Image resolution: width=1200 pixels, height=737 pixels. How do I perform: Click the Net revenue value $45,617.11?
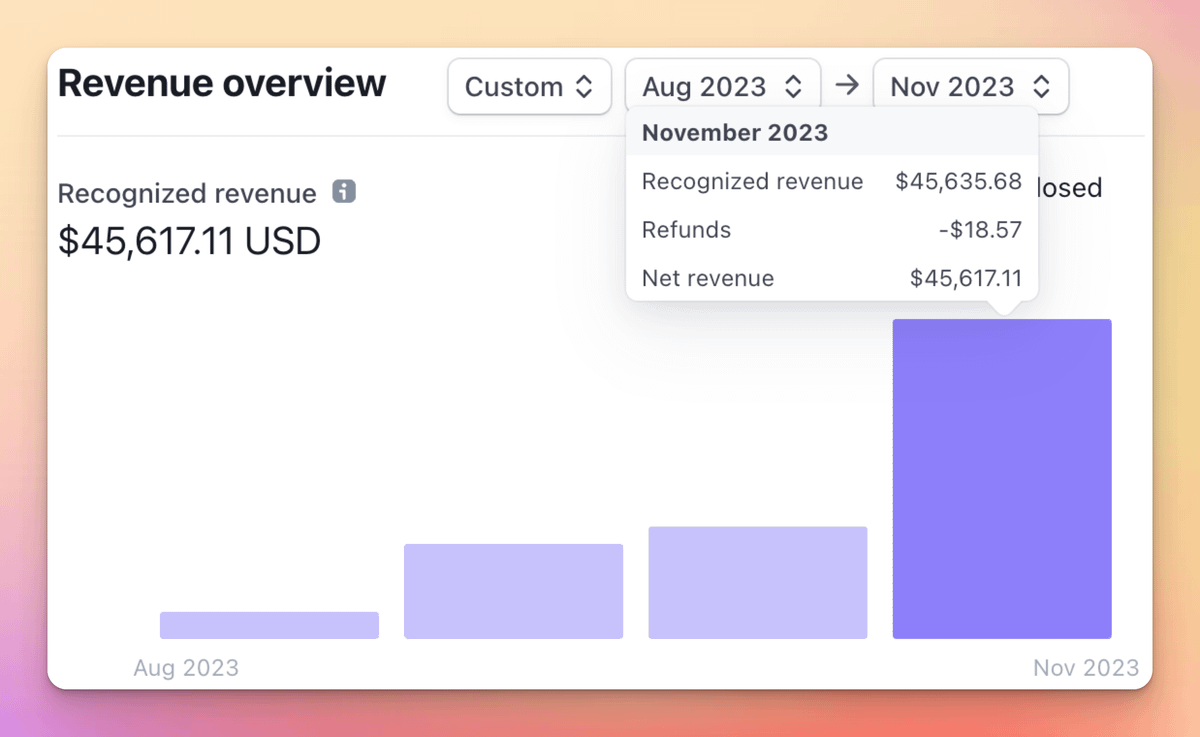click(966, 278)
